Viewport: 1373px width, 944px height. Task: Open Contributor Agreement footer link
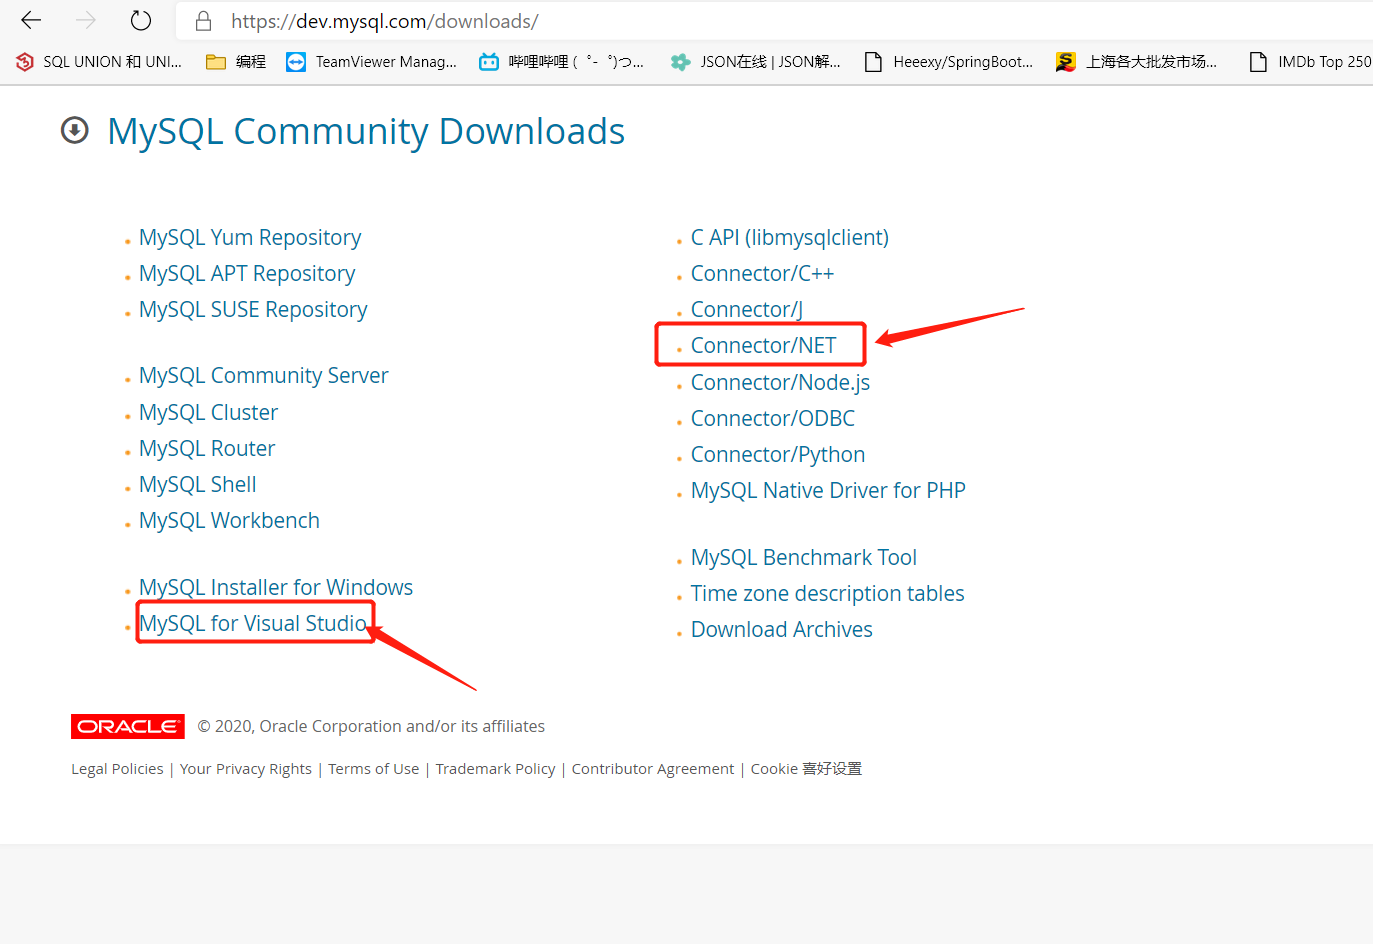(653, 768)
